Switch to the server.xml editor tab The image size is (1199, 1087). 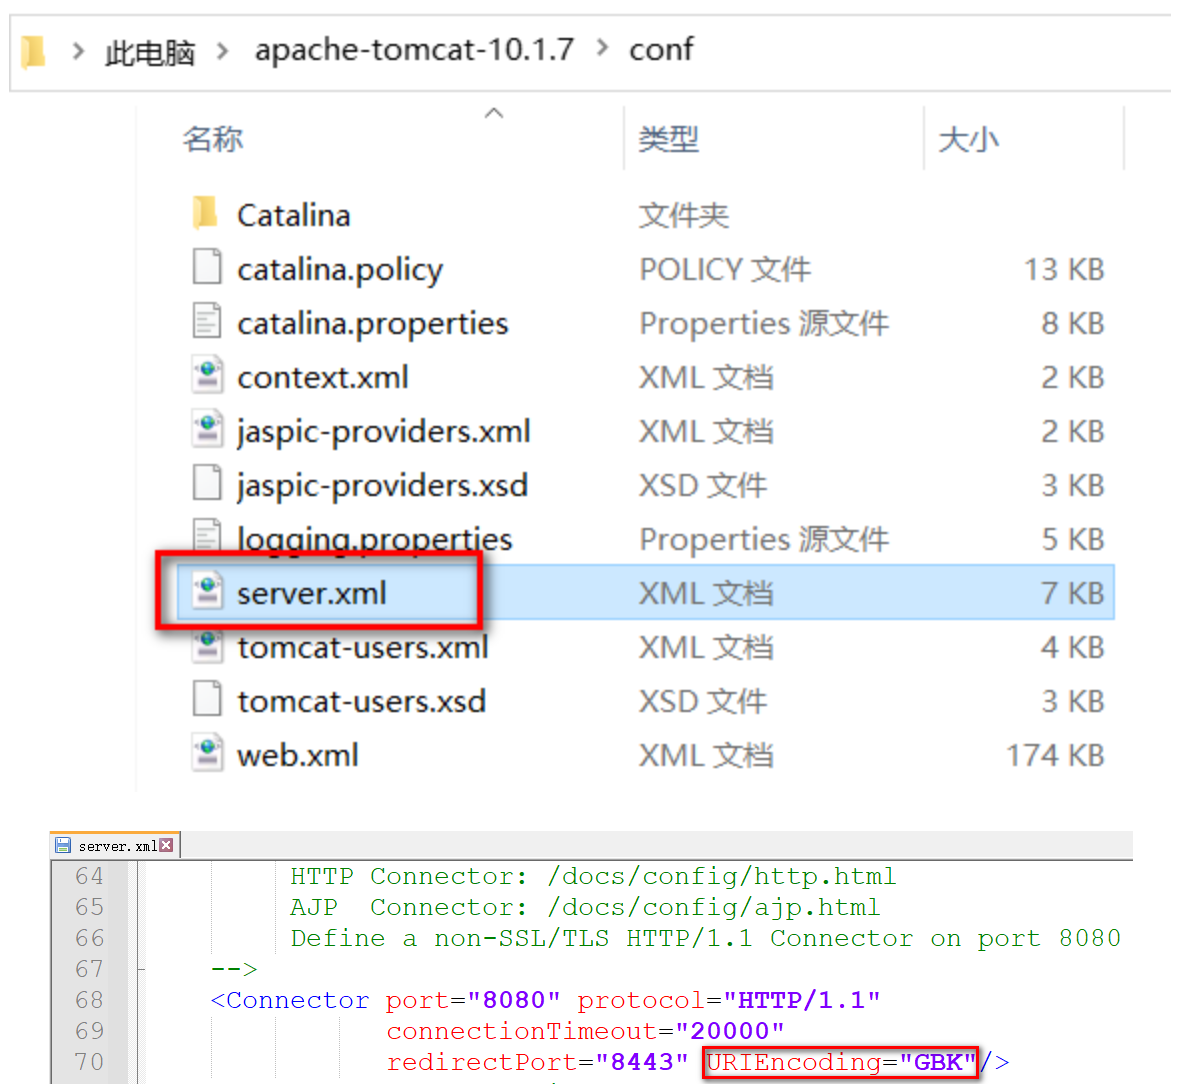(x=117, y=846)
